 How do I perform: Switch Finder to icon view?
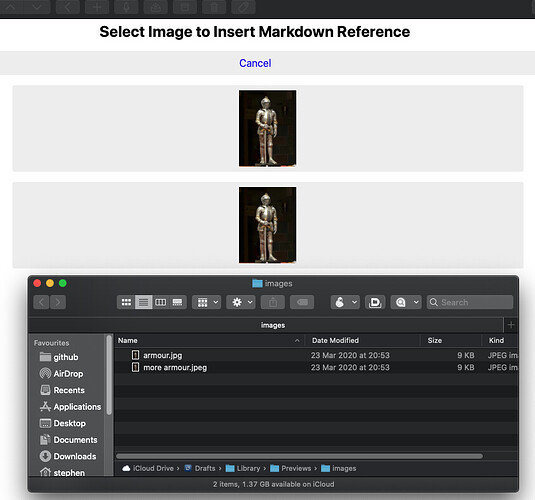(x=126, y=302)
